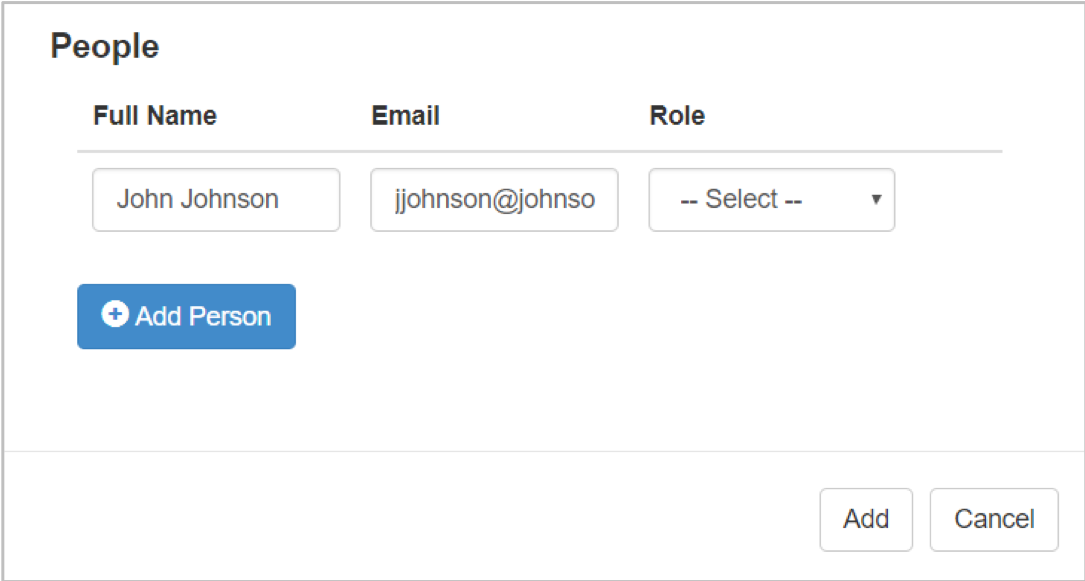
Task: Click the 'Add Person' label text
Action: pos(203,317)
